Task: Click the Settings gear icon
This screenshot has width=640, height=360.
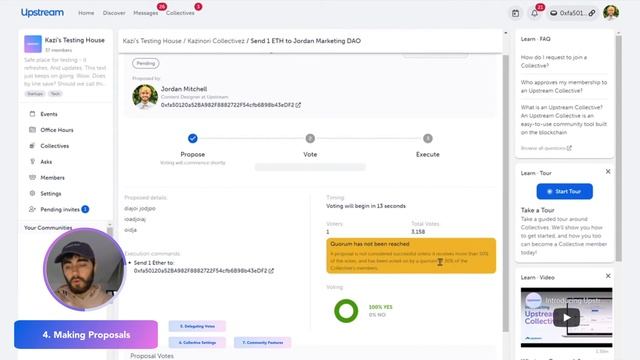Action: point(32,193)
